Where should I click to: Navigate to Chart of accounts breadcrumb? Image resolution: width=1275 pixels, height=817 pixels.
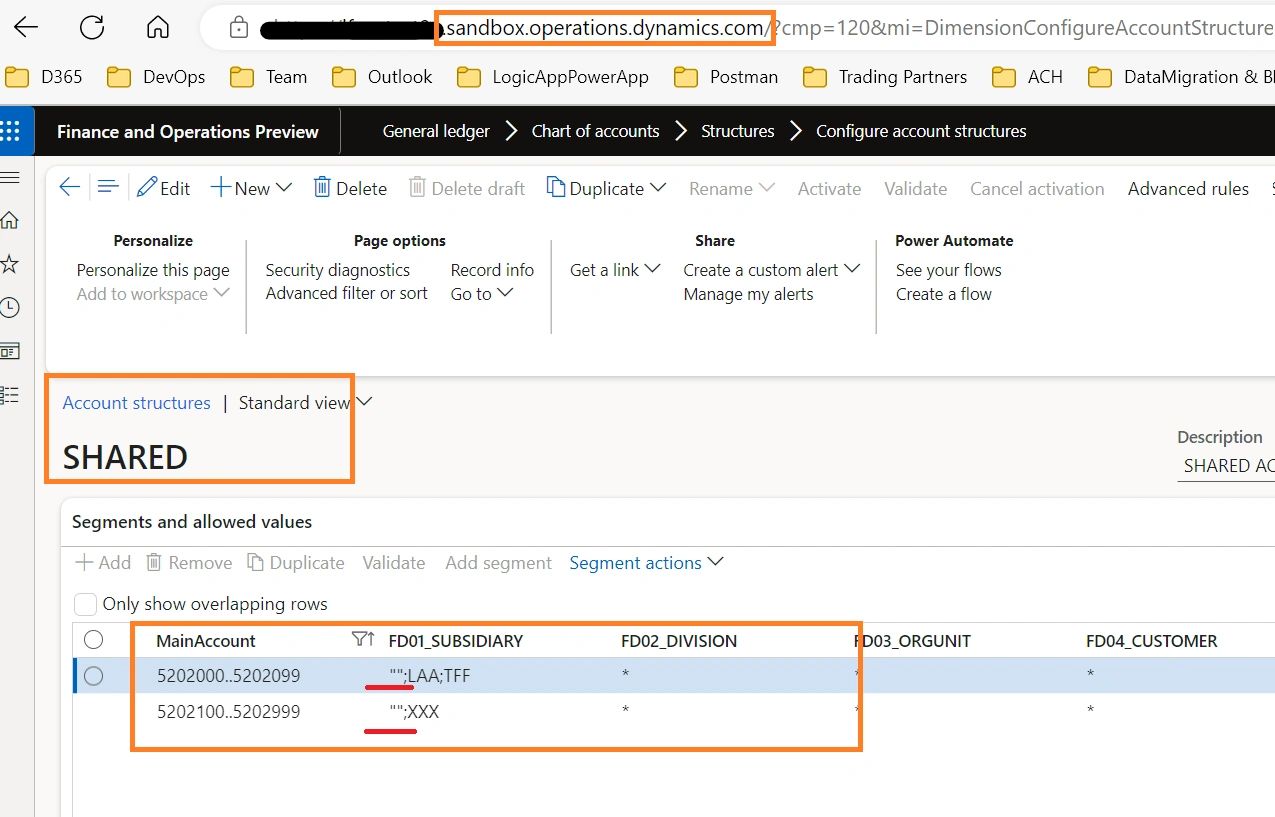coord(595,130)
